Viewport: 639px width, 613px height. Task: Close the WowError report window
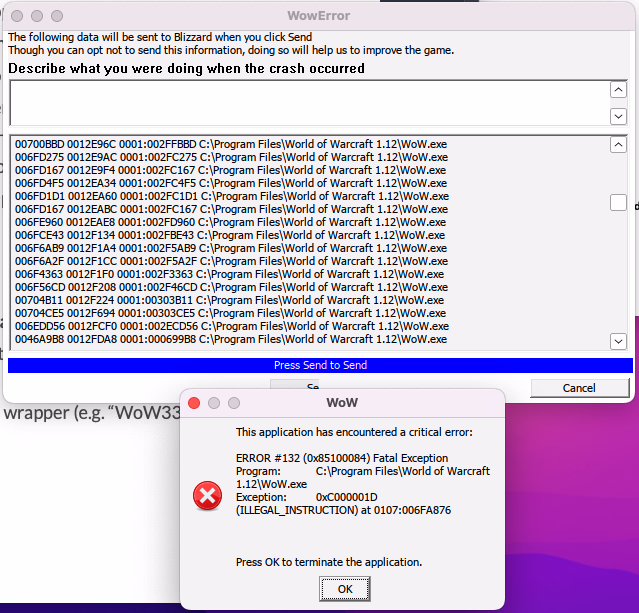(17, 17)
